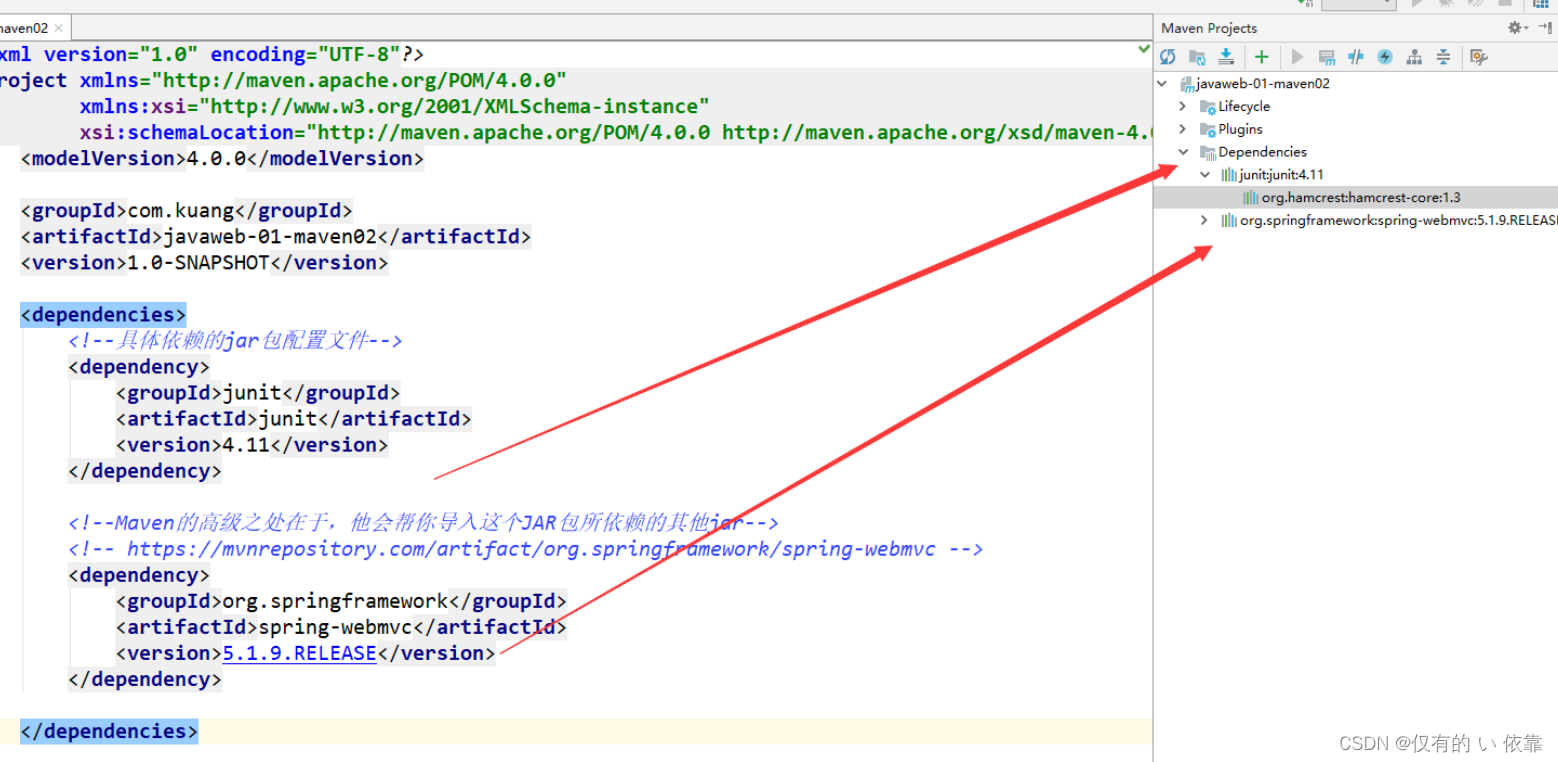The width and height of the screenshot is (1558, 762).
Task: Toggle Skip Tests mode lightning icon
Action: tap(1385, 58)
